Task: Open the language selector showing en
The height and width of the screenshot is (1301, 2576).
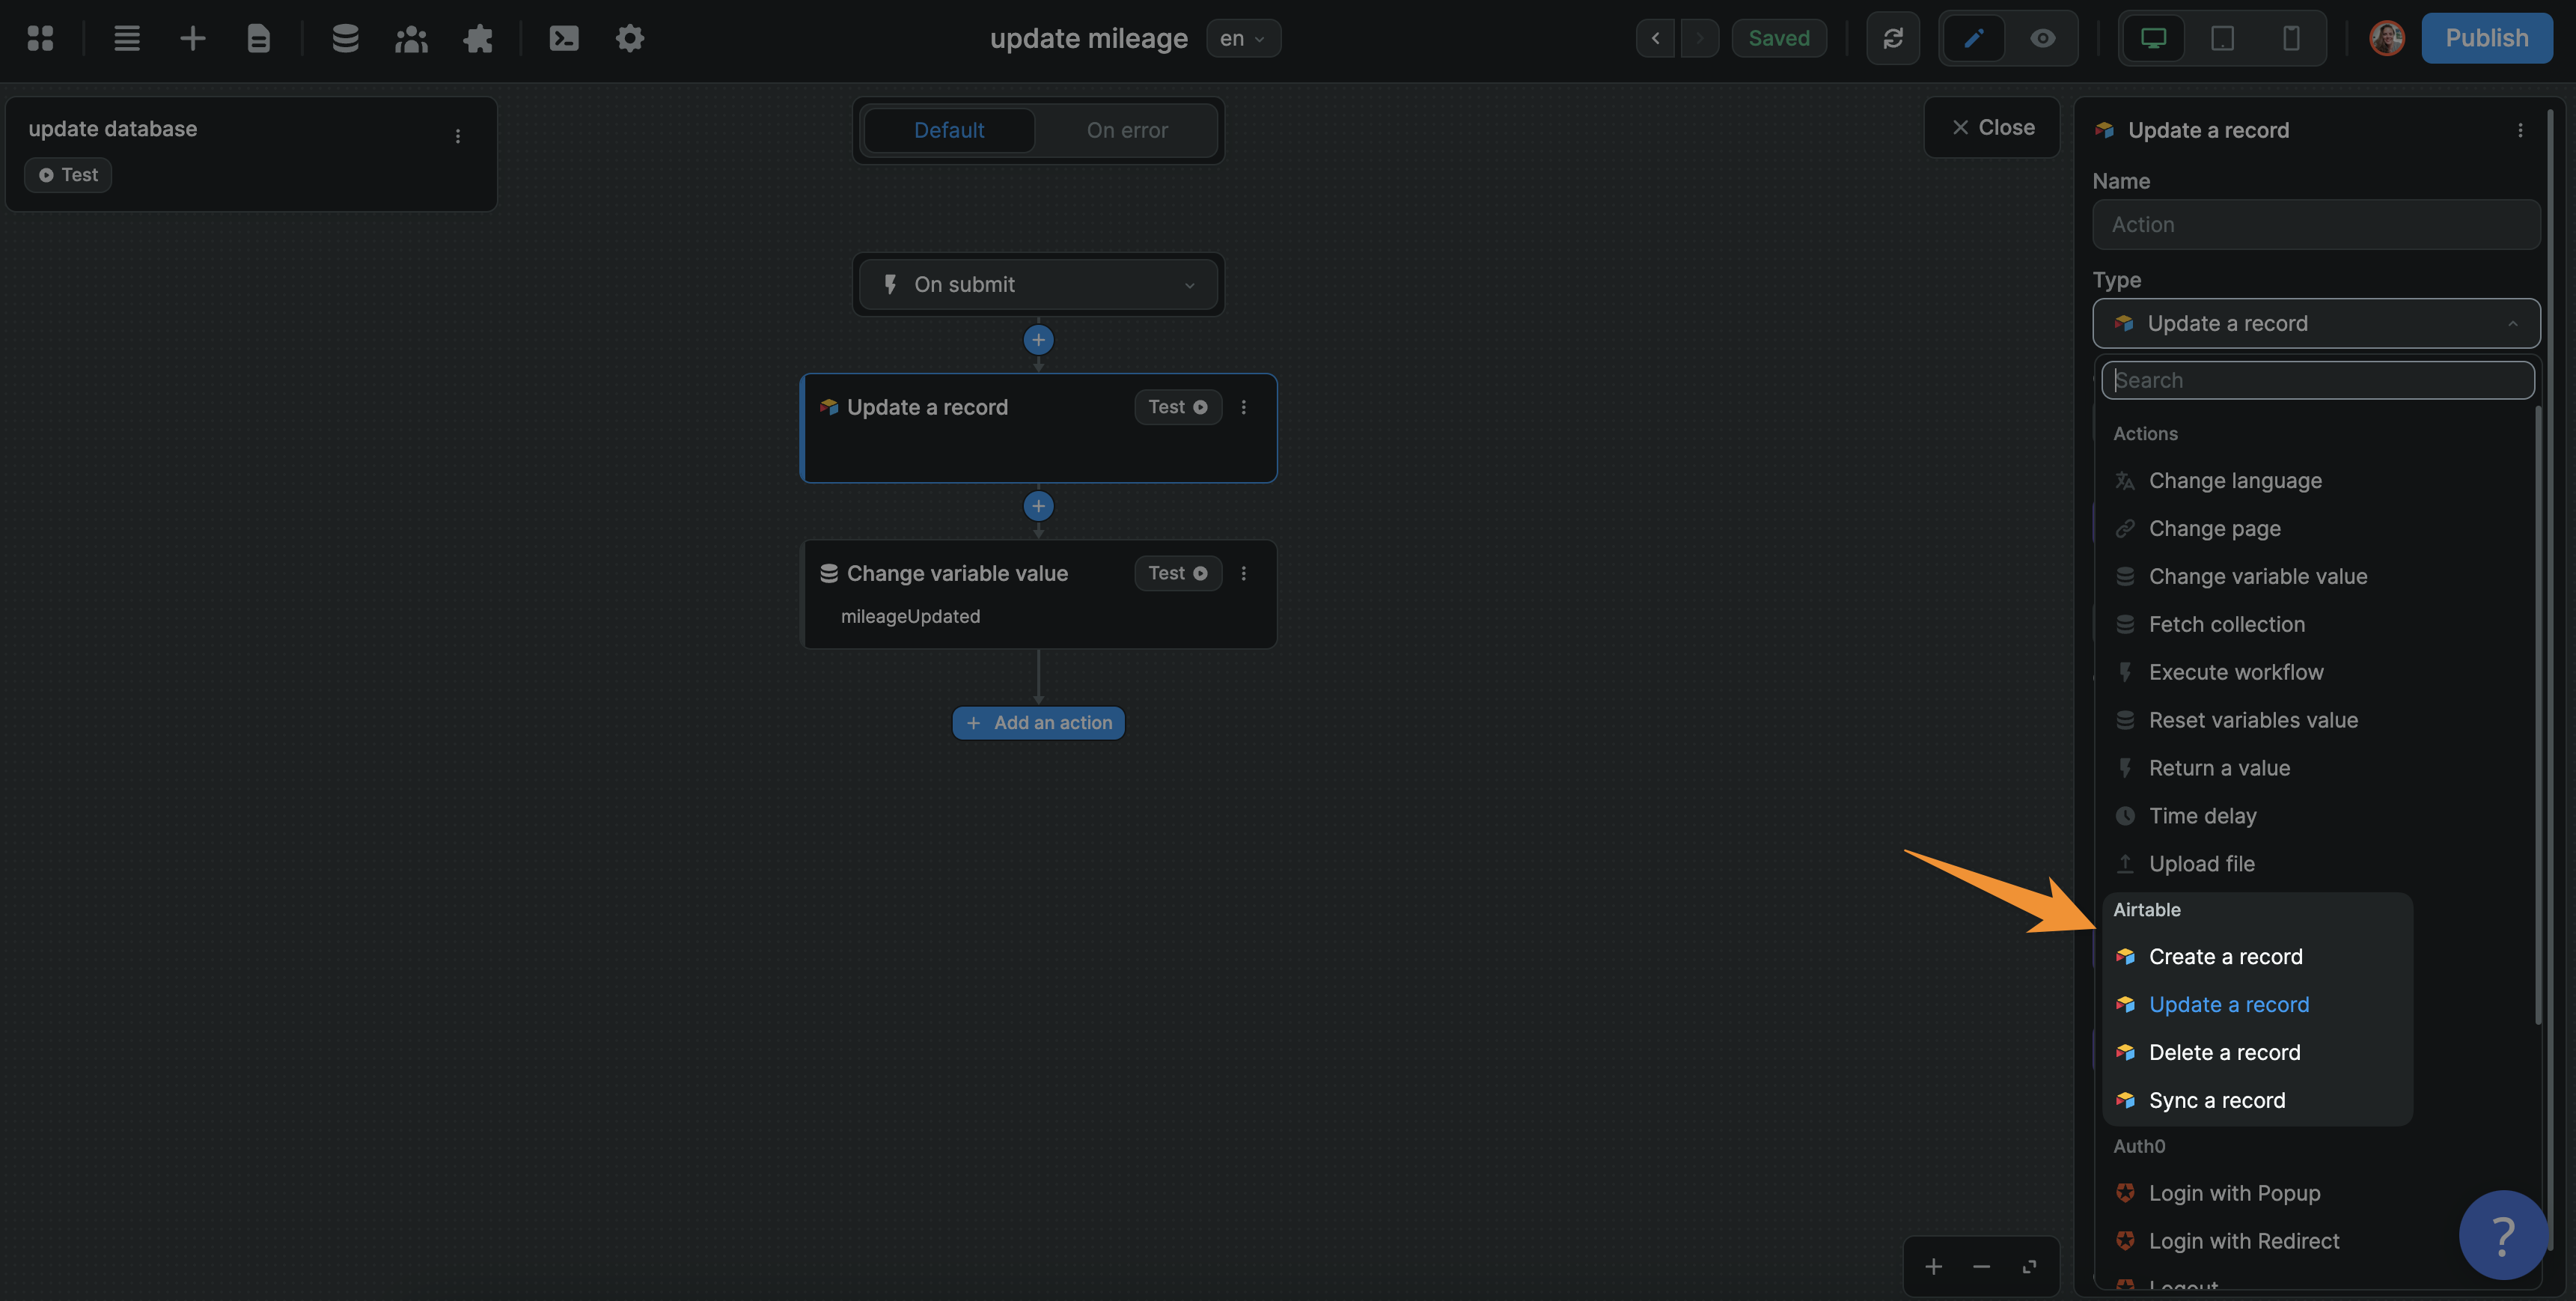Action: coord(1243,38)
